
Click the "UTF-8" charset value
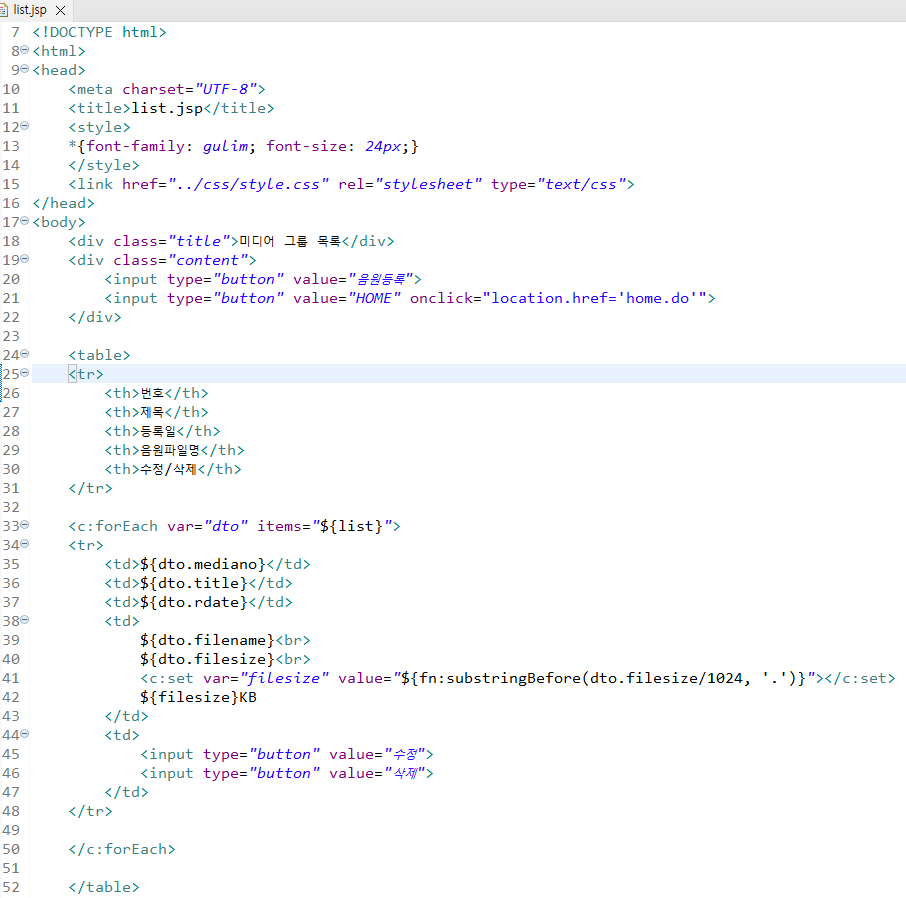click(225, 89)
